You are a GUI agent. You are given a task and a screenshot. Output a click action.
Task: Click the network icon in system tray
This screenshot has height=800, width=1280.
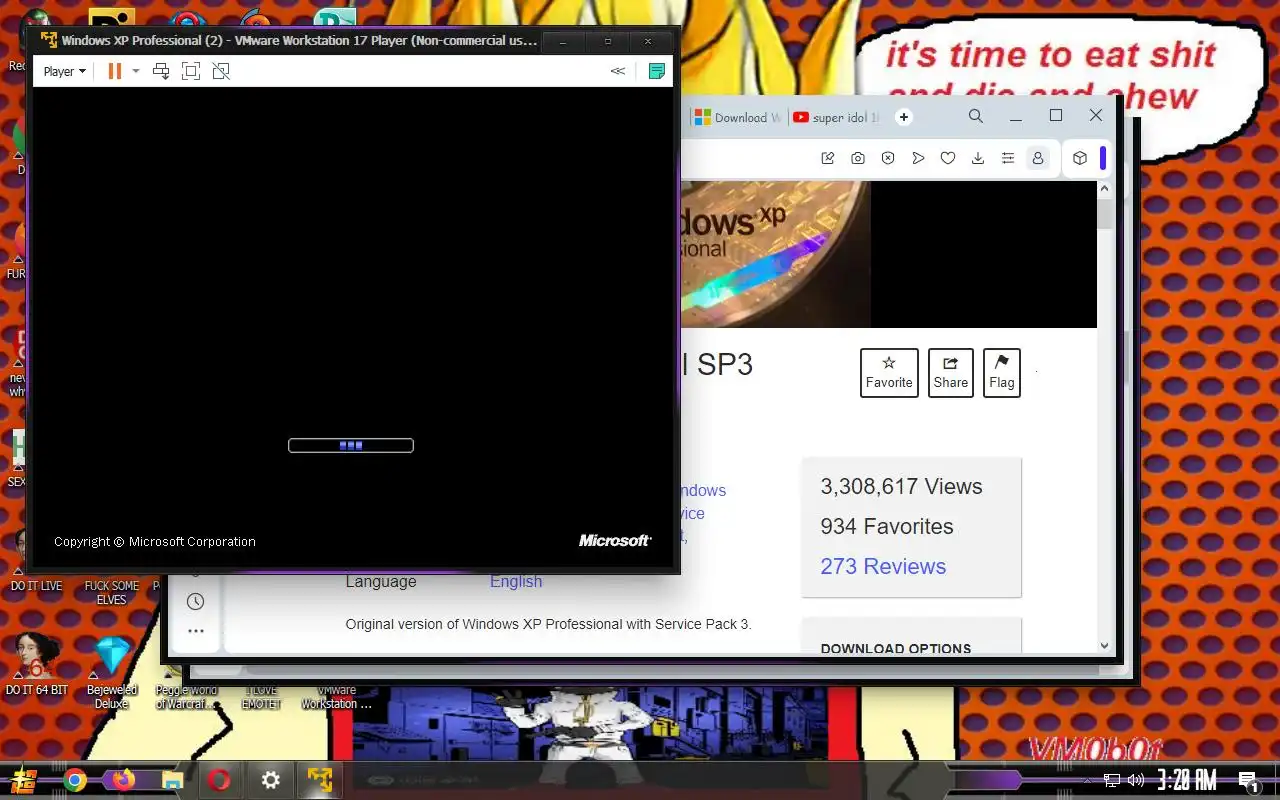click(x=1112, y=780)
